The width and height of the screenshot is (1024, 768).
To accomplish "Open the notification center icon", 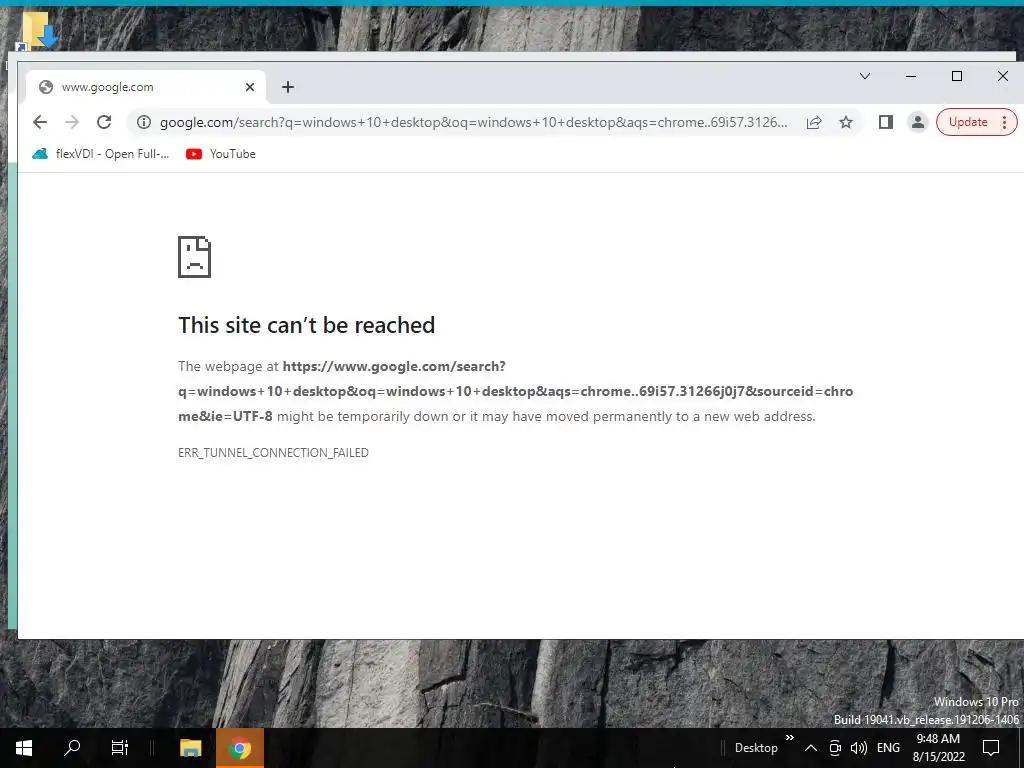I will click(x=991, y=748).
